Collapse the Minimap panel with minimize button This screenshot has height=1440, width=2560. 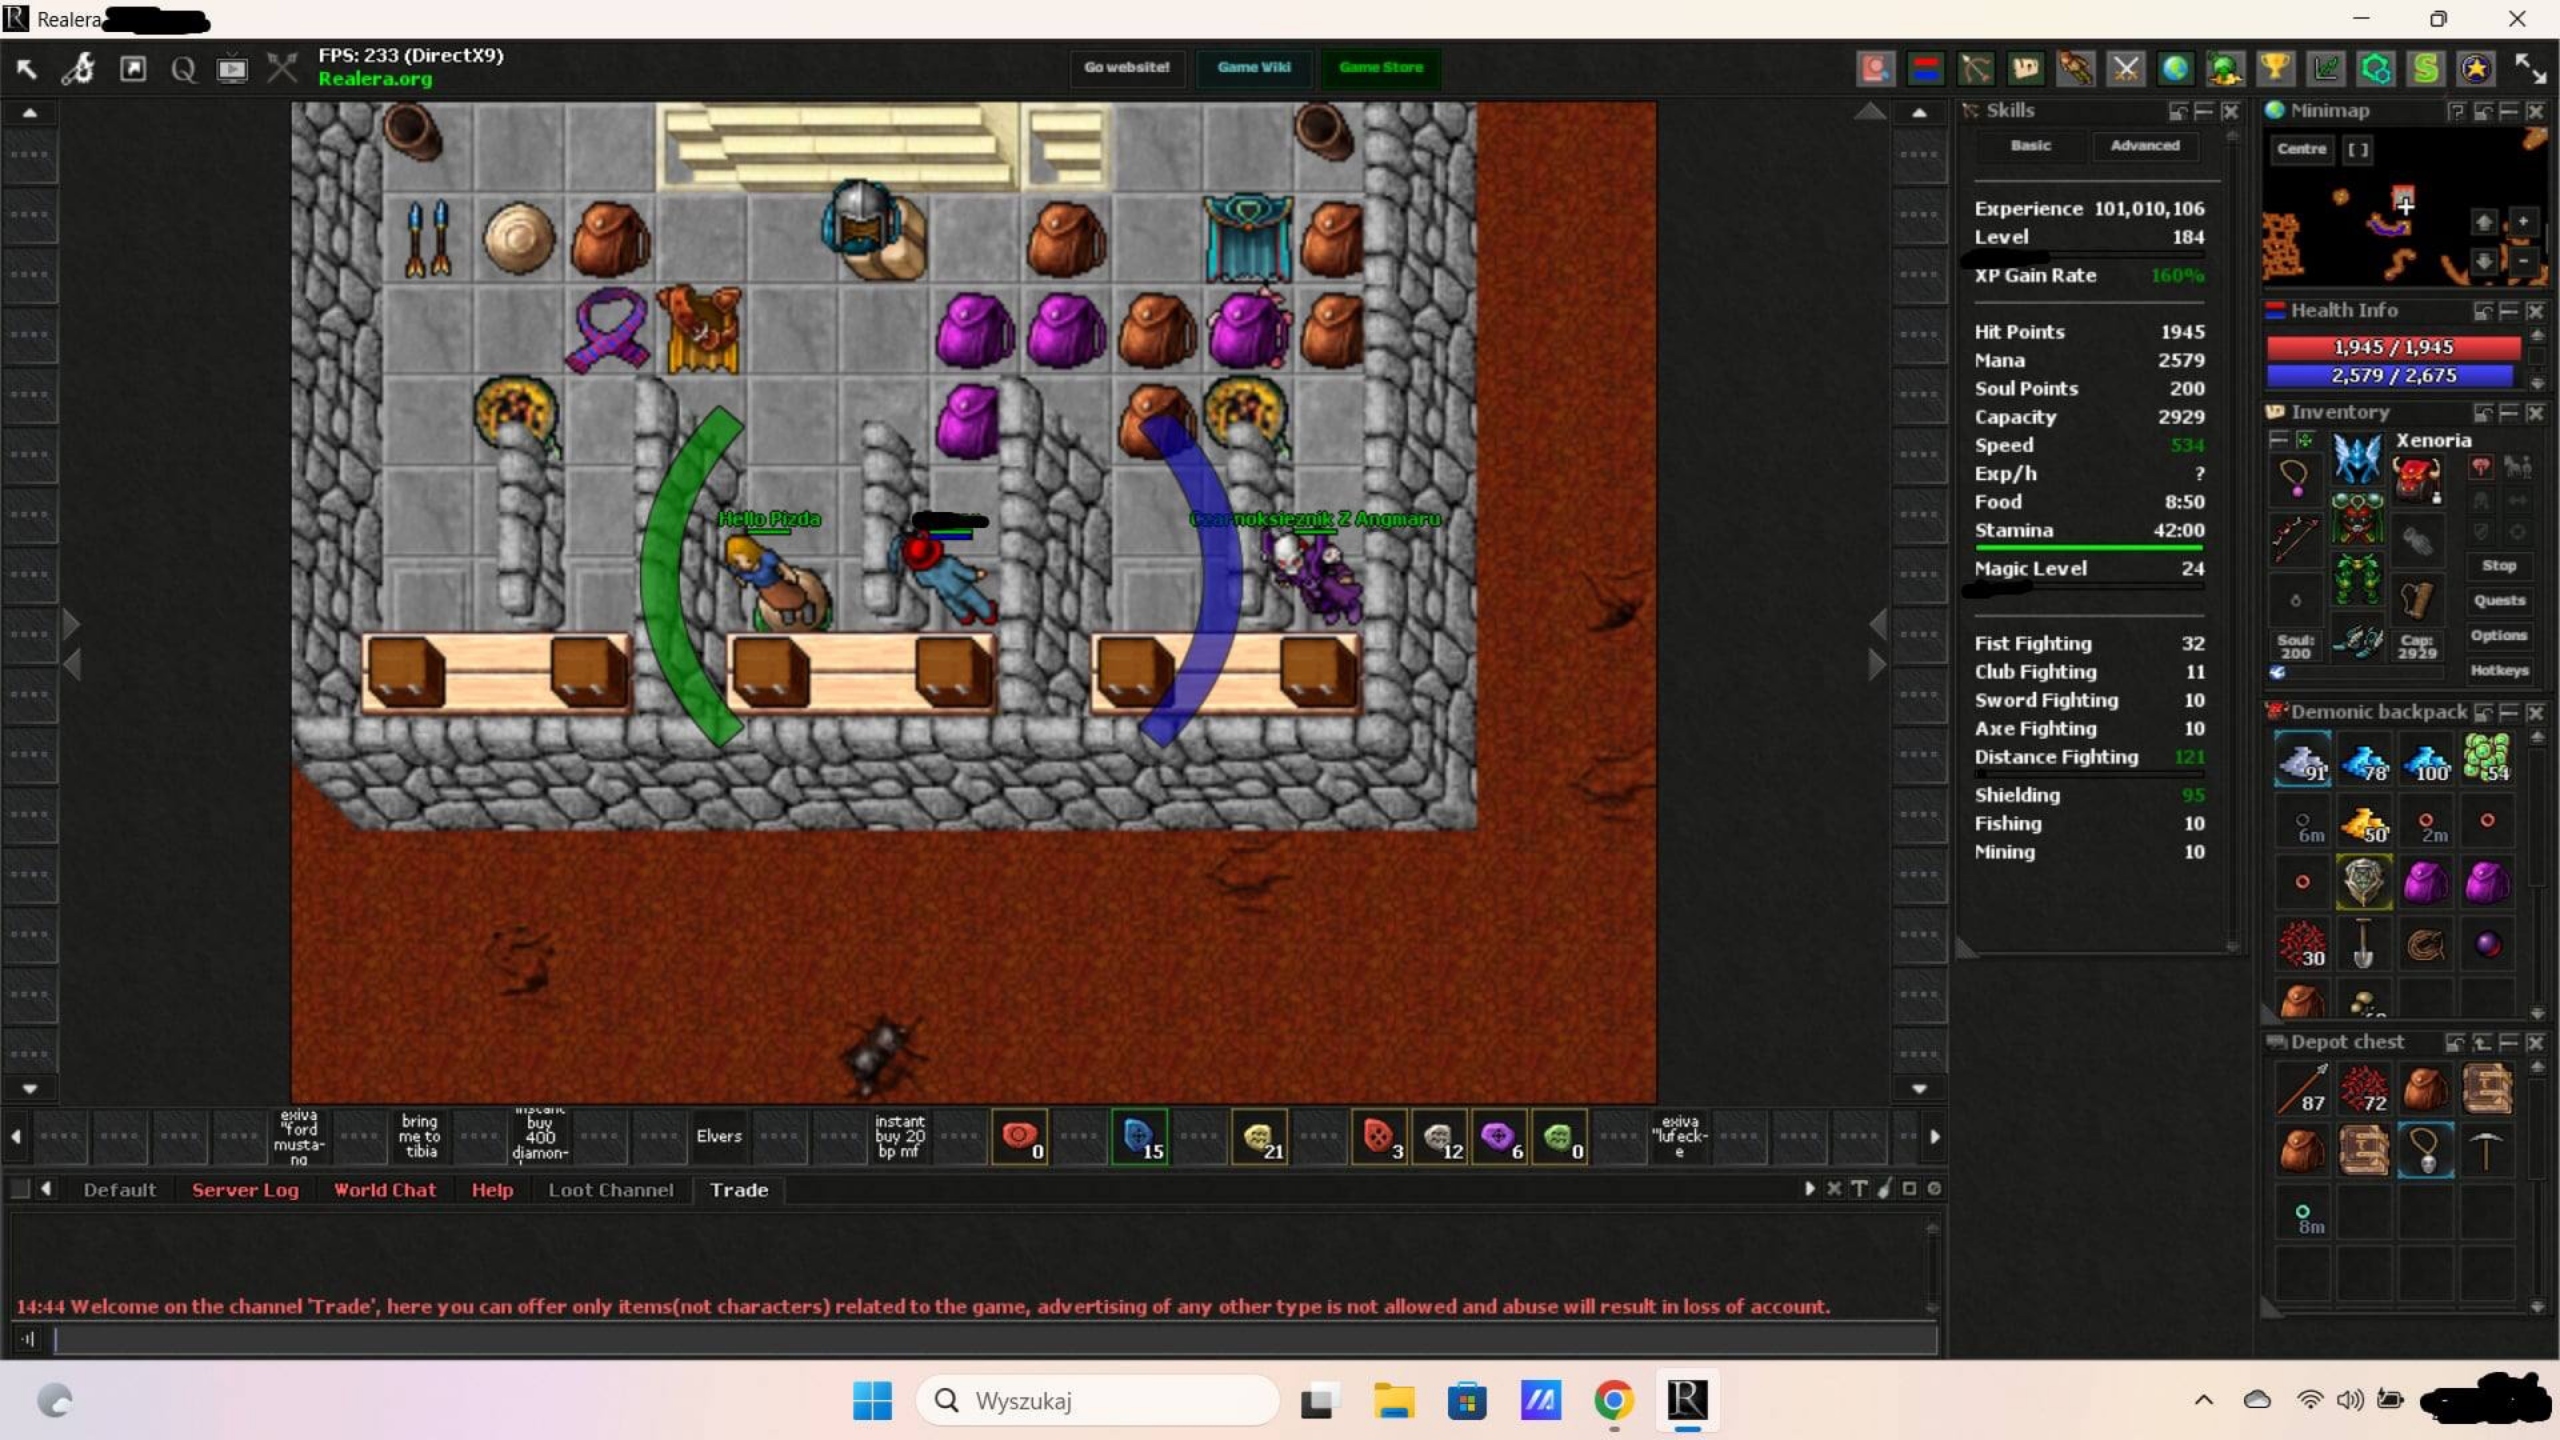[2508, 111]
